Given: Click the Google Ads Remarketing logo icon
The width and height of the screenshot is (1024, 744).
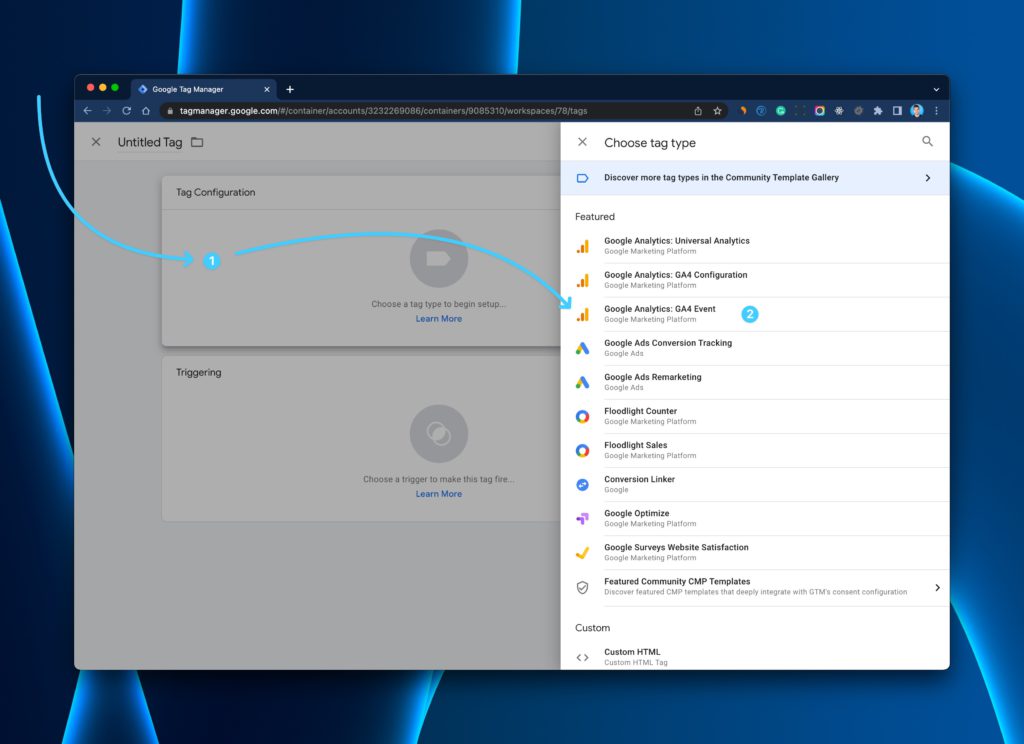Looking at the screenshot, I should point(583,382).
